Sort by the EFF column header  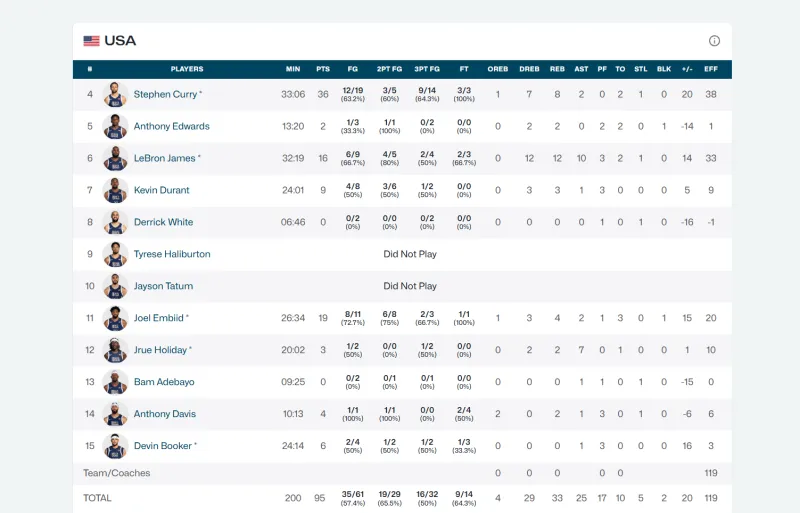click(711, 69)
